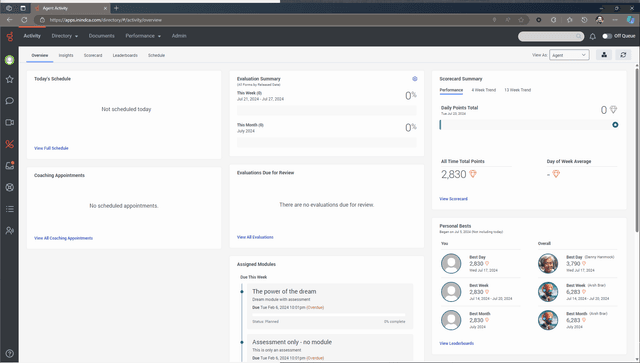Click browser back arrow
Screen dimensions: 640x363
pos(9,20)
